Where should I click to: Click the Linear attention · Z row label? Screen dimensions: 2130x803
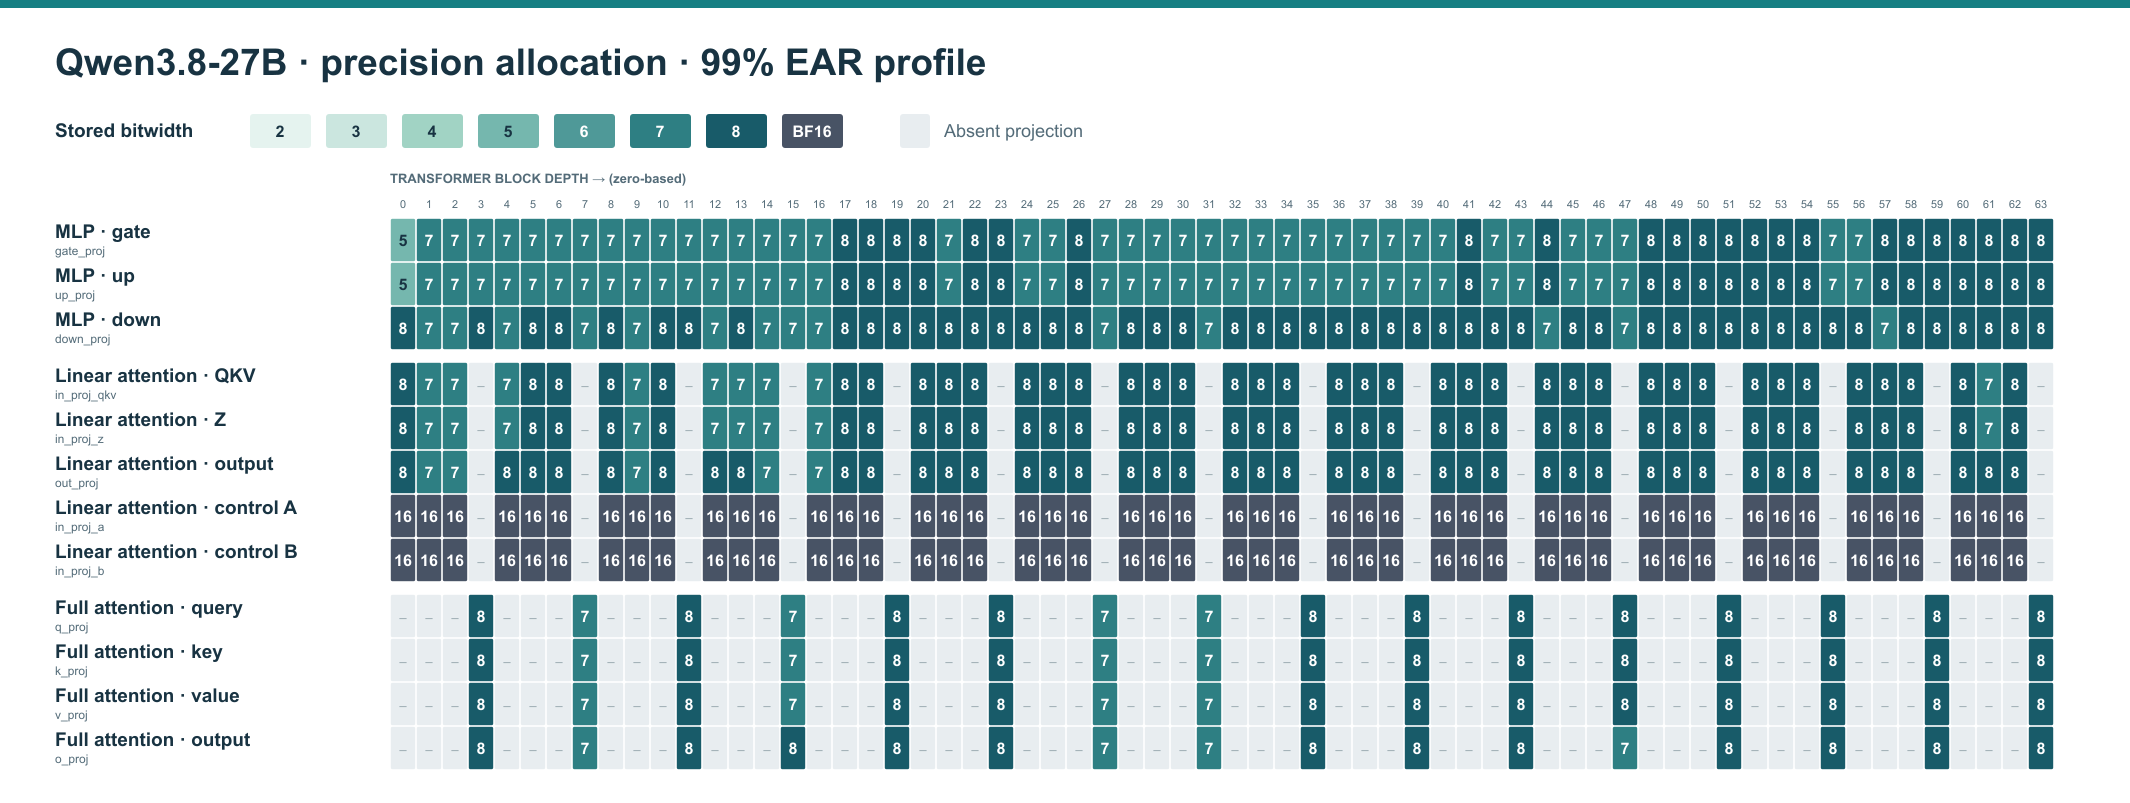[140, 420]
